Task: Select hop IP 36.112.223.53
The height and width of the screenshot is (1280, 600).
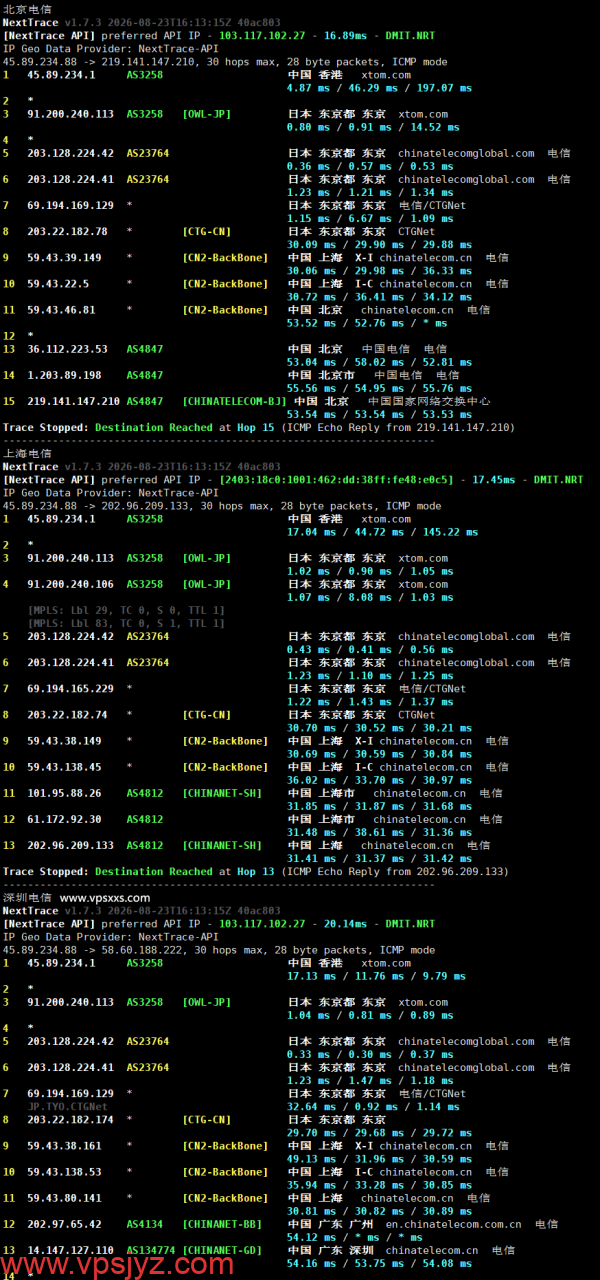Action: pos(67,349)
